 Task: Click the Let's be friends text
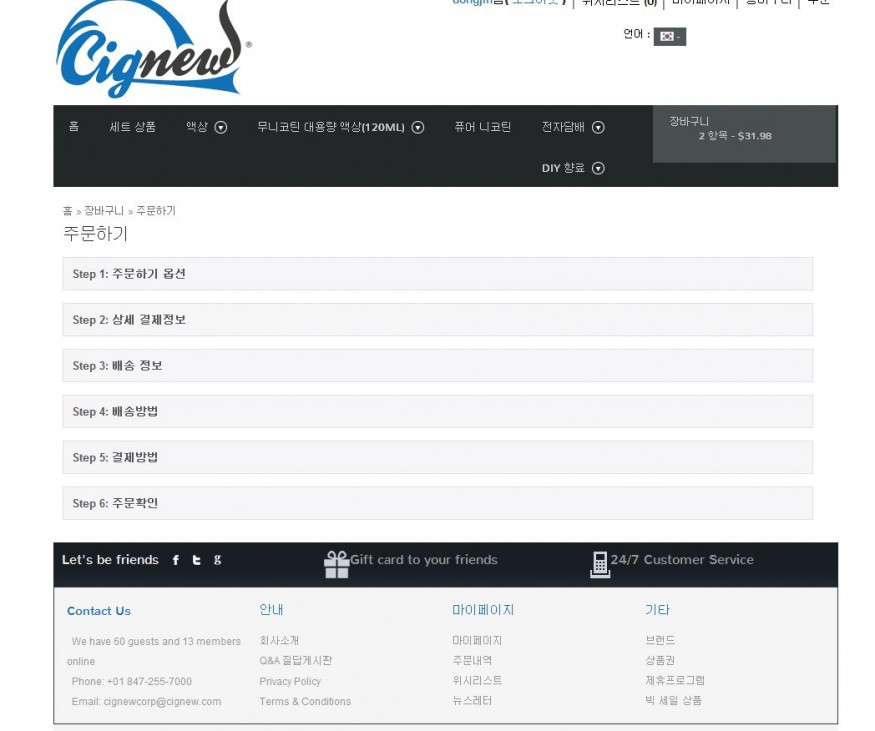pyautogui.click(x=110, y=560)
